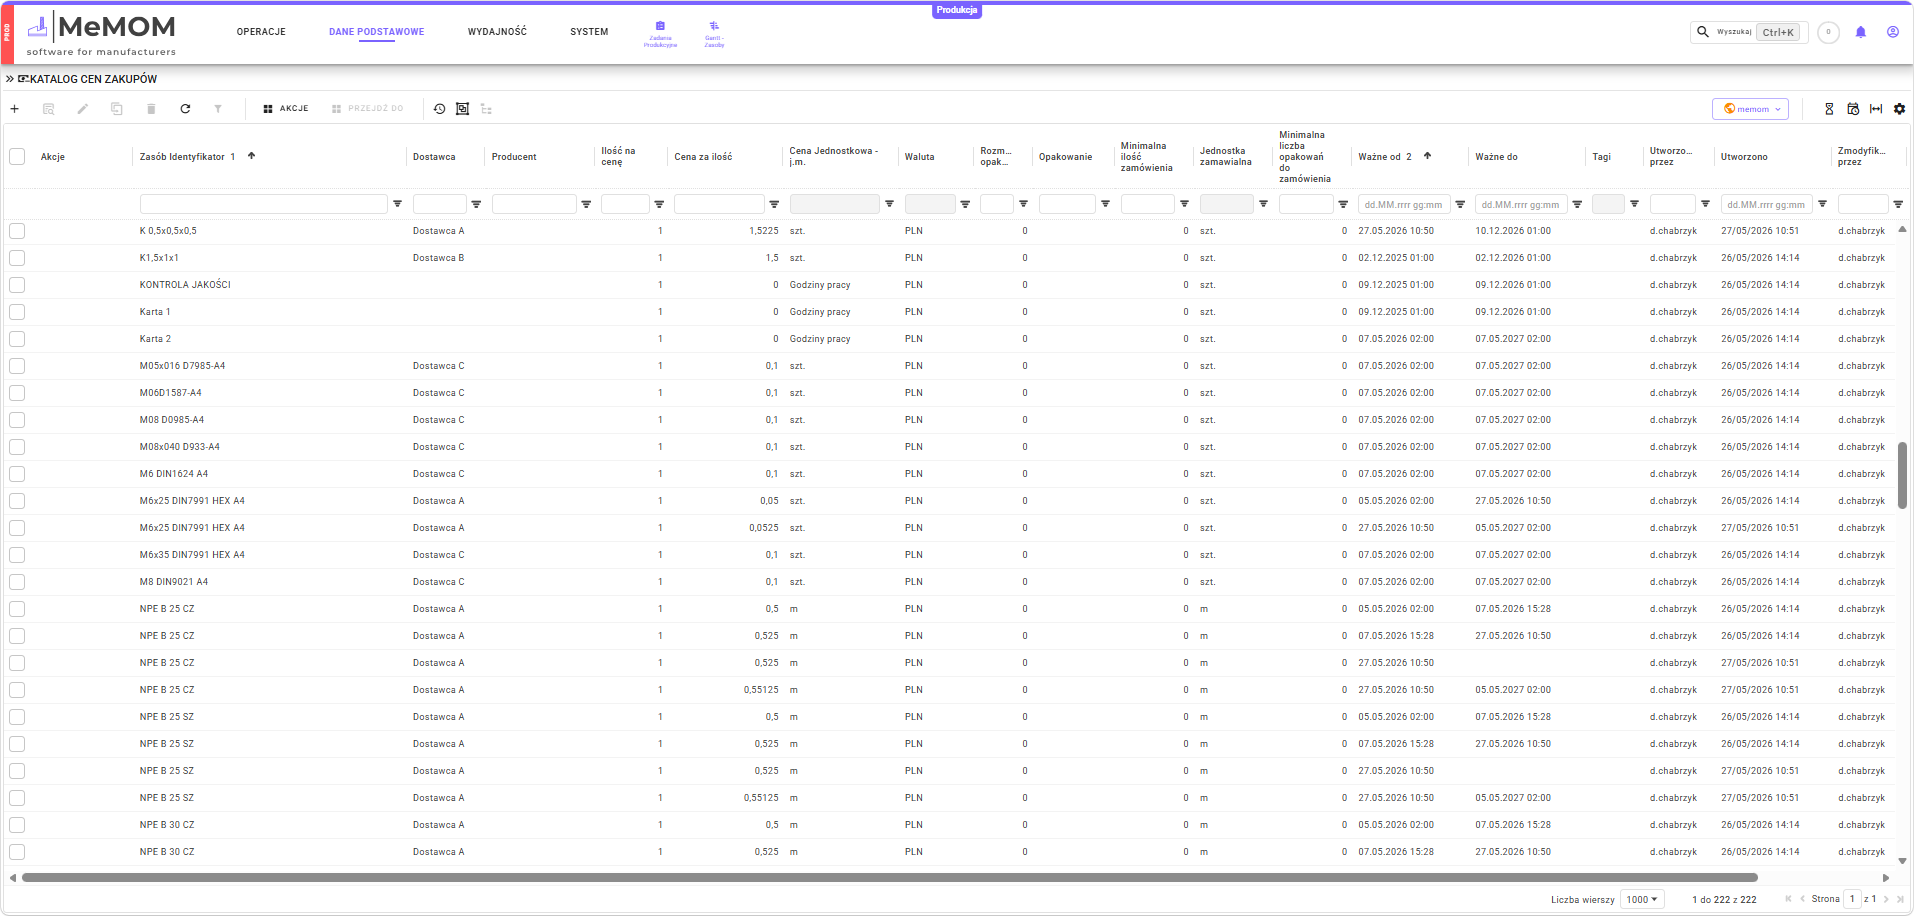Click the calendar clock icon at top right
1916x916 pixels.
[1853, 109]
